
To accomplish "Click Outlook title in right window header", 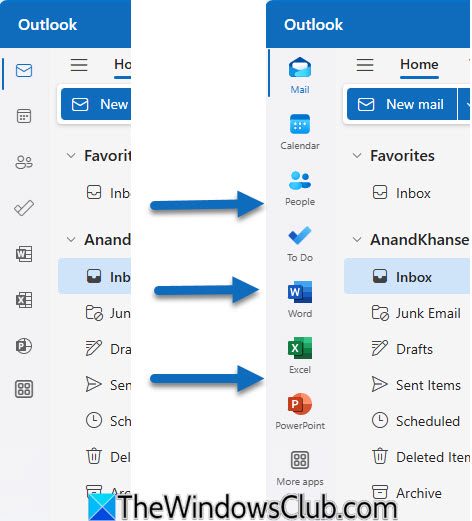I will coord(313,25).
